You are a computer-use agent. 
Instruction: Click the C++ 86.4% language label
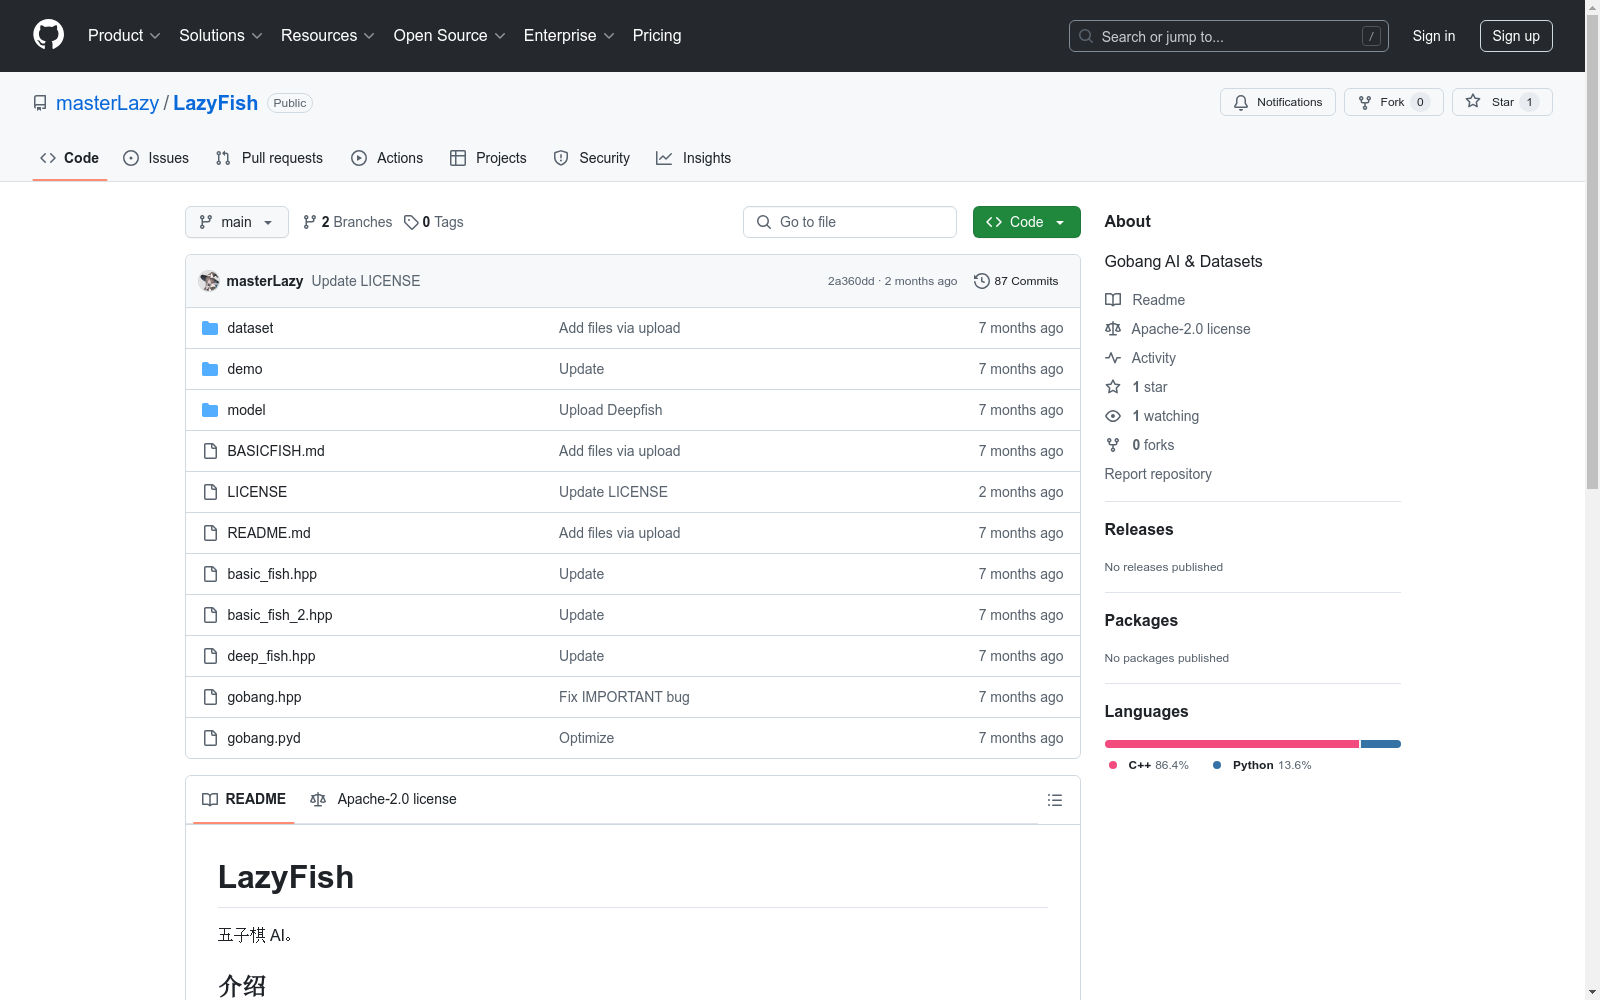(1149, 765)
